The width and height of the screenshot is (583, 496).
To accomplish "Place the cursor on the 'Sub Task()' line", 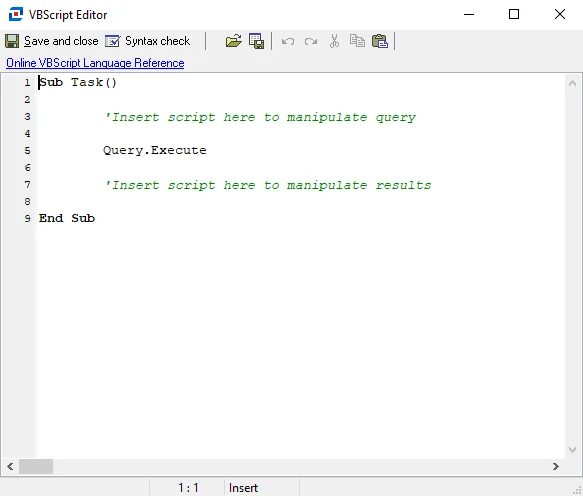I will (78, 82).
